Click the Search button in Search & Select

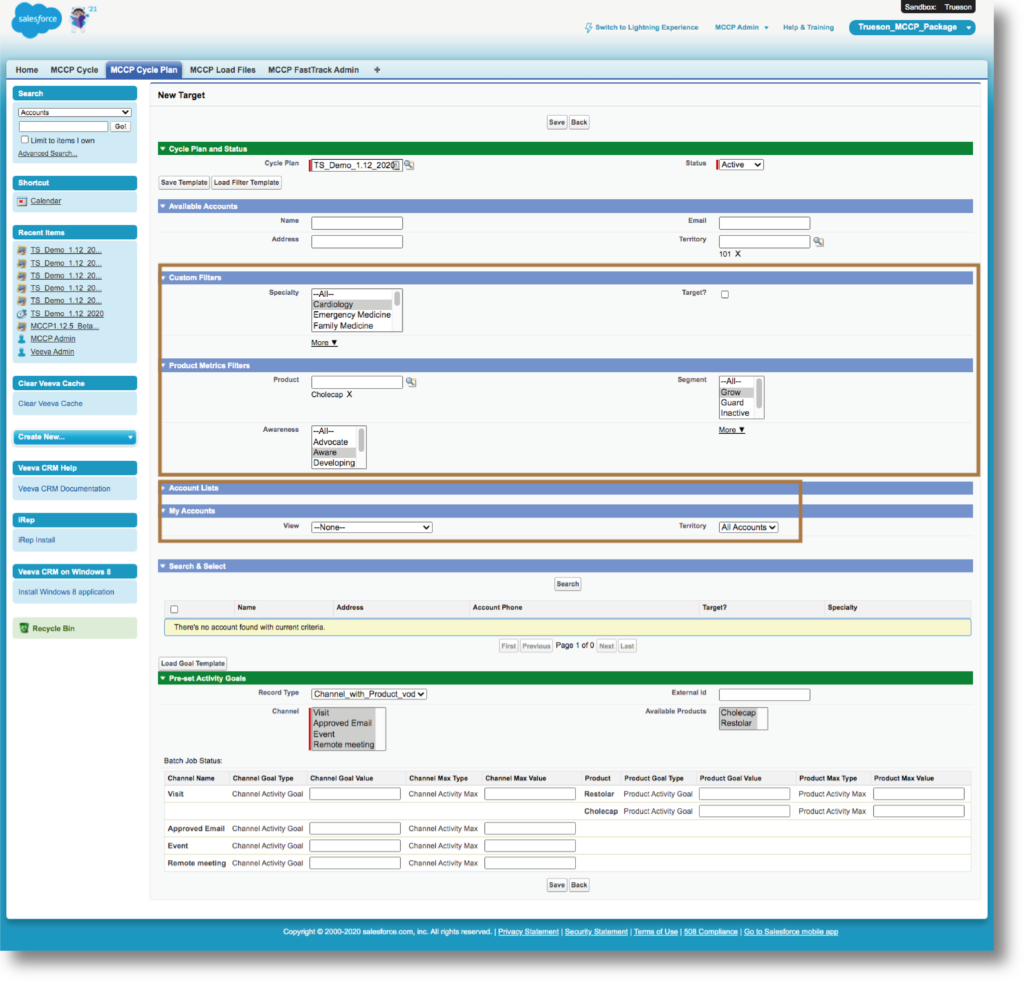click(568, 584)
